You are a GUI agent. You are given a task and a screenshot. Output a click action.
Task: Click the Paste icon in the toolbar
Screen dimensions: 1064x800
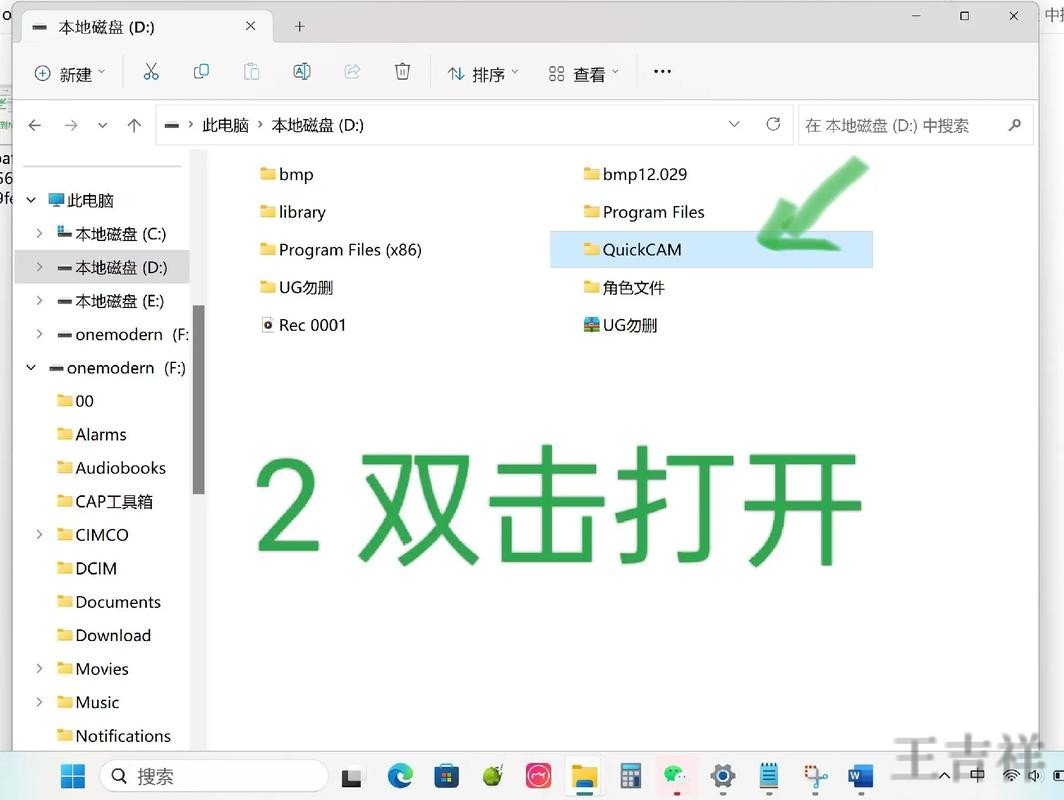tap(251, 72)
